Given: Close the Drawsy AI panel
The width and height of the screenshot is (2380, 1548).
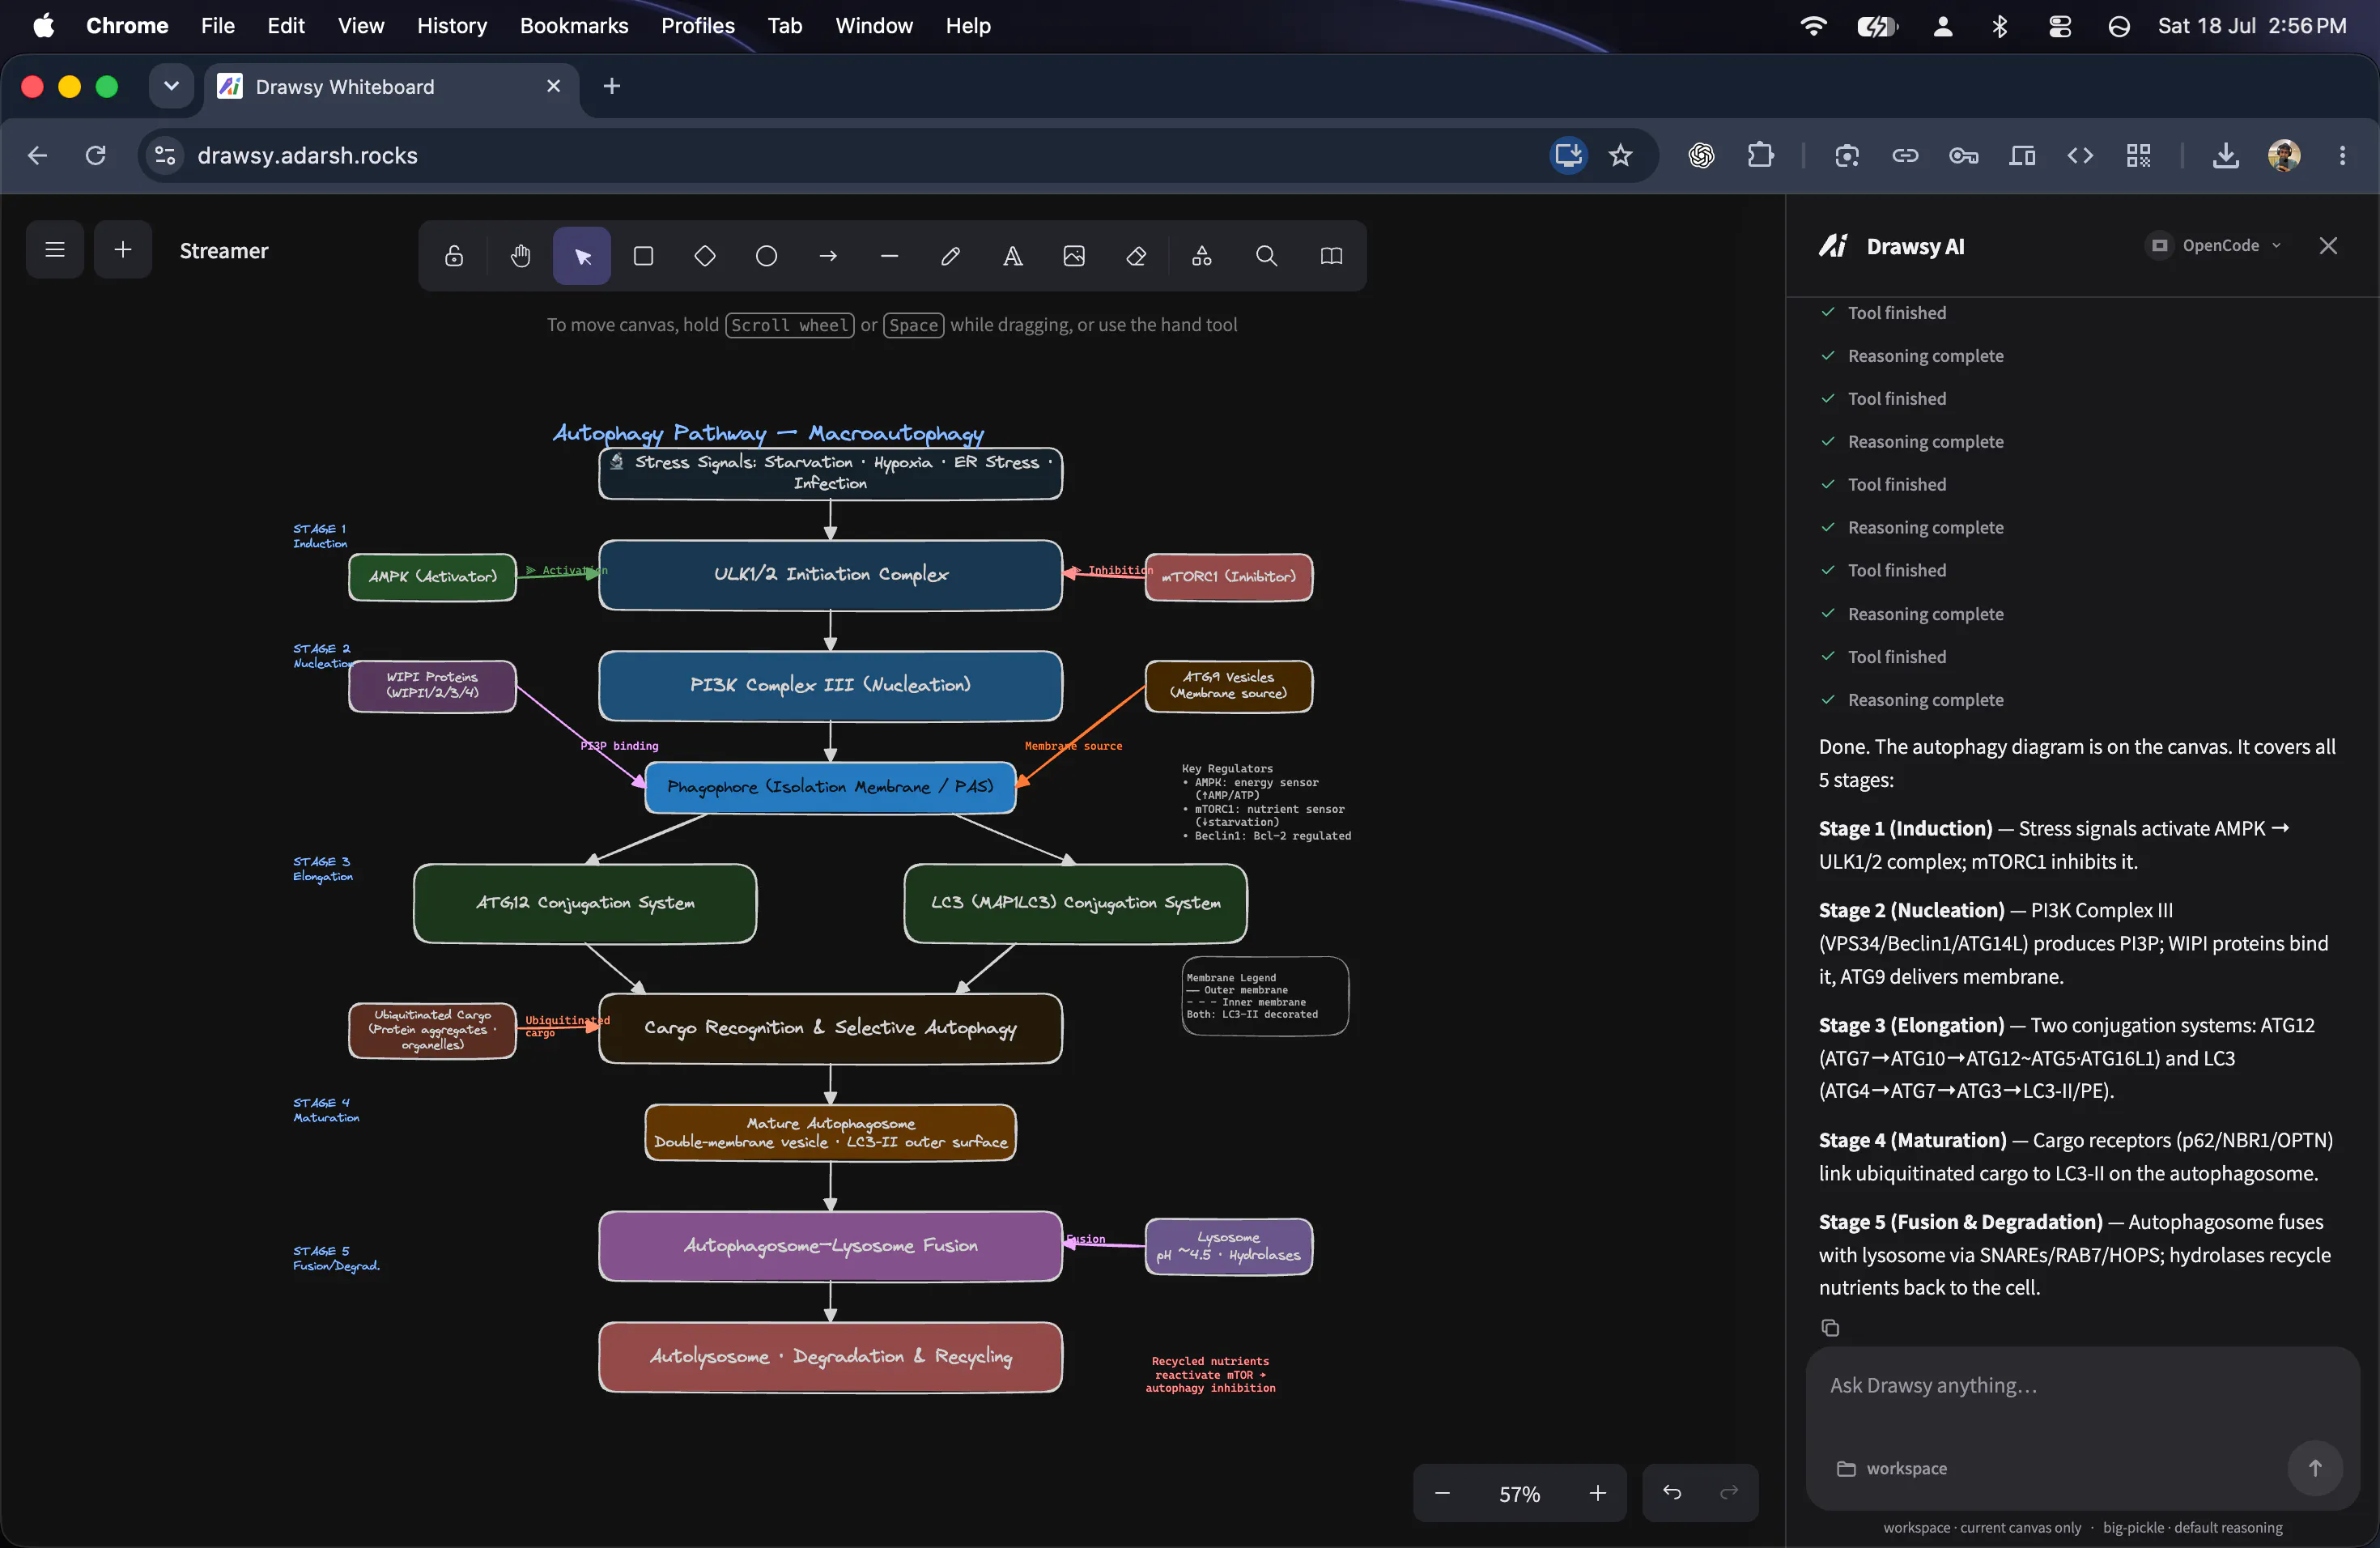Looking at the screenshot, I should pos(2328,246).
